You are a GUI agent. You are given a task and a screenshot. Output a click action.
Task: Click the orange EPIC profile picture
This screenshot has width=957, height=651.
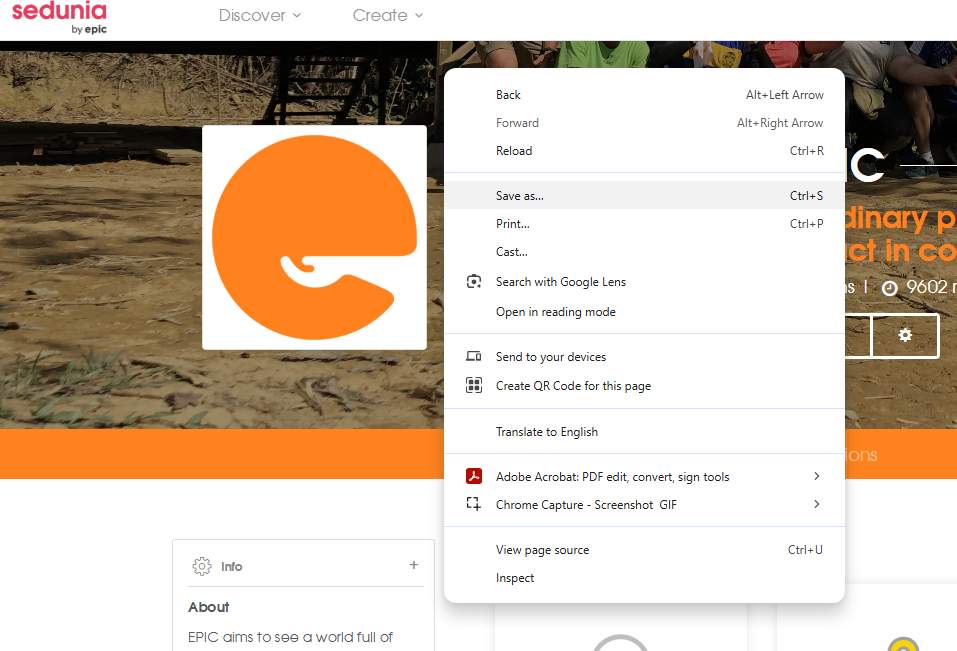[x=314, y=237]
